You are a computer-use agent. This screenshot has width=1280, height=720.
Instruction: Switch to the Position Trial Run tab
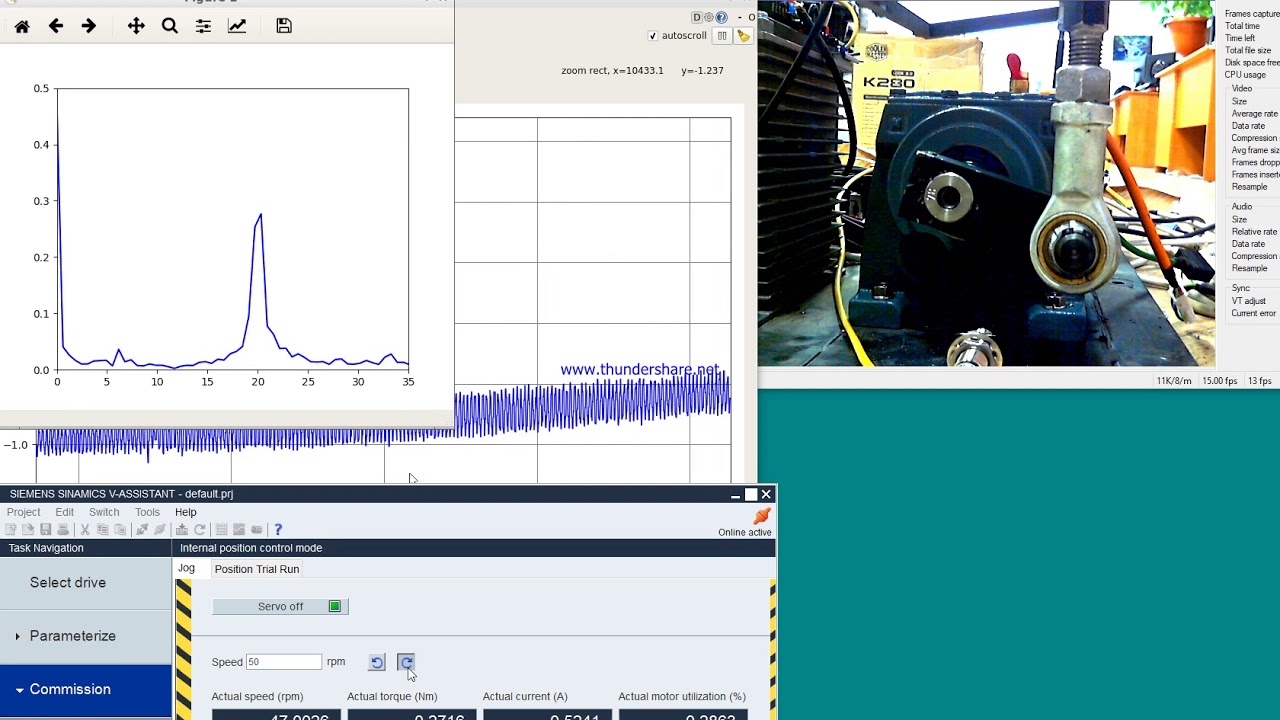(x=257, y=569)
